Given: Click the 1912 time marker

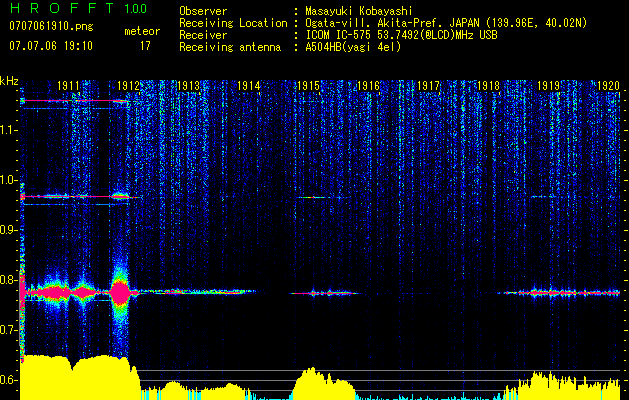Looking at the screenshot, I should (128, 85).
